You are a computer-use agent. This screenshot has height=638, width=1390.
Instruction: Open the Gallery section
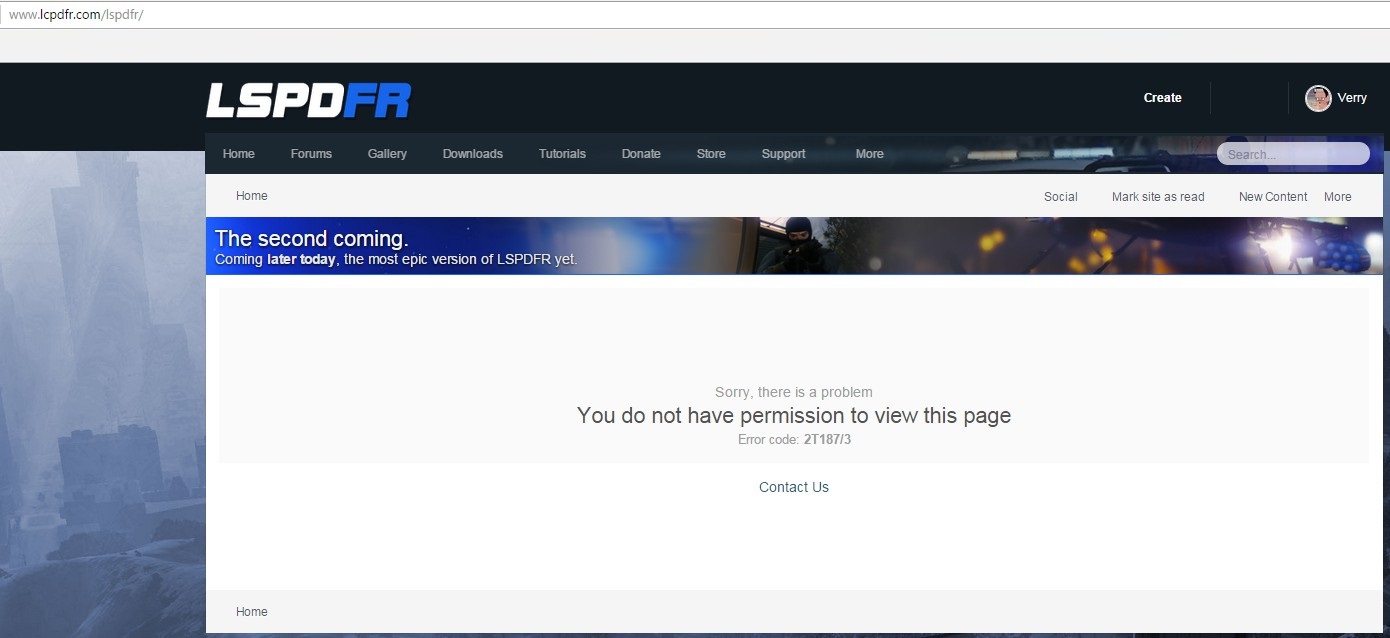pos(387,154)
